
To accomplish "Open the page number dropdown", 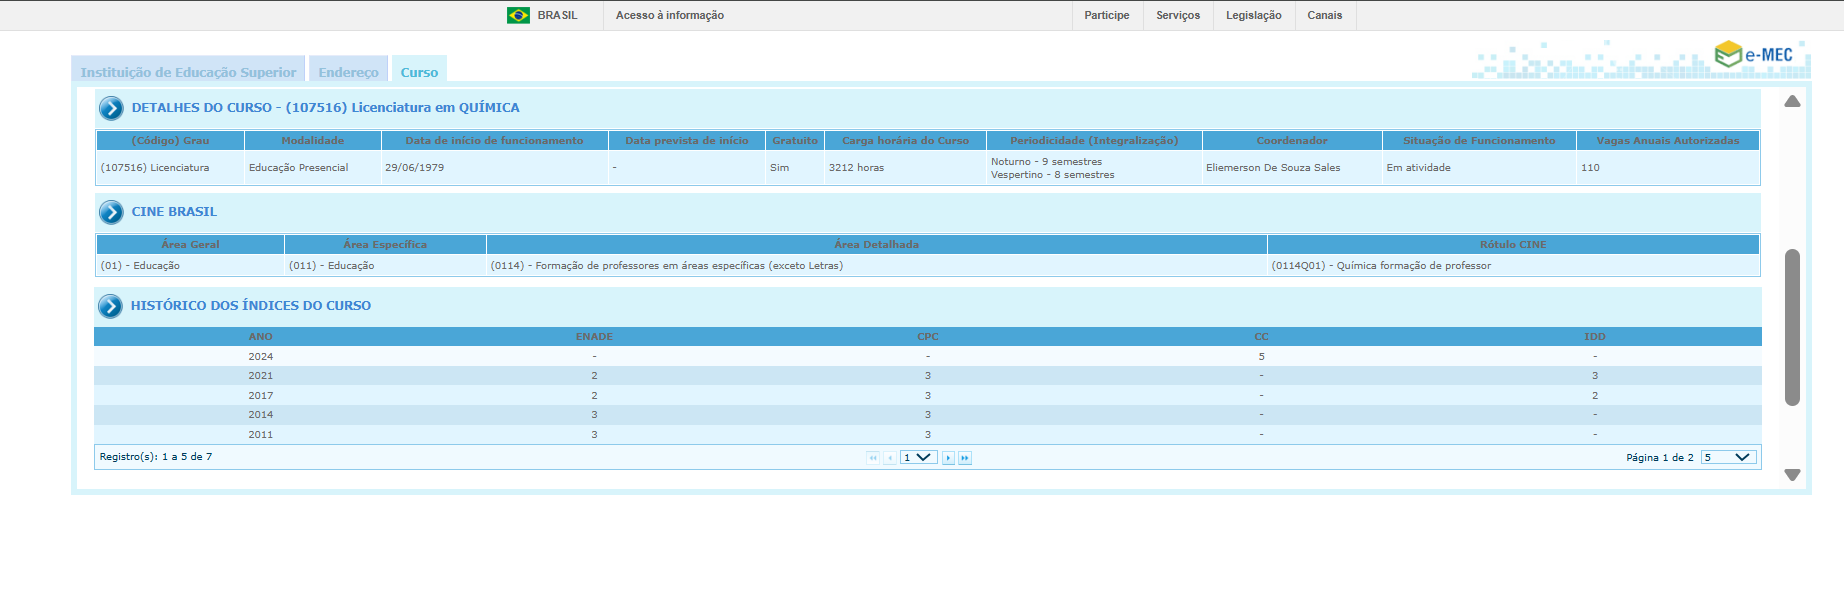I will click(x=918, y=458).
